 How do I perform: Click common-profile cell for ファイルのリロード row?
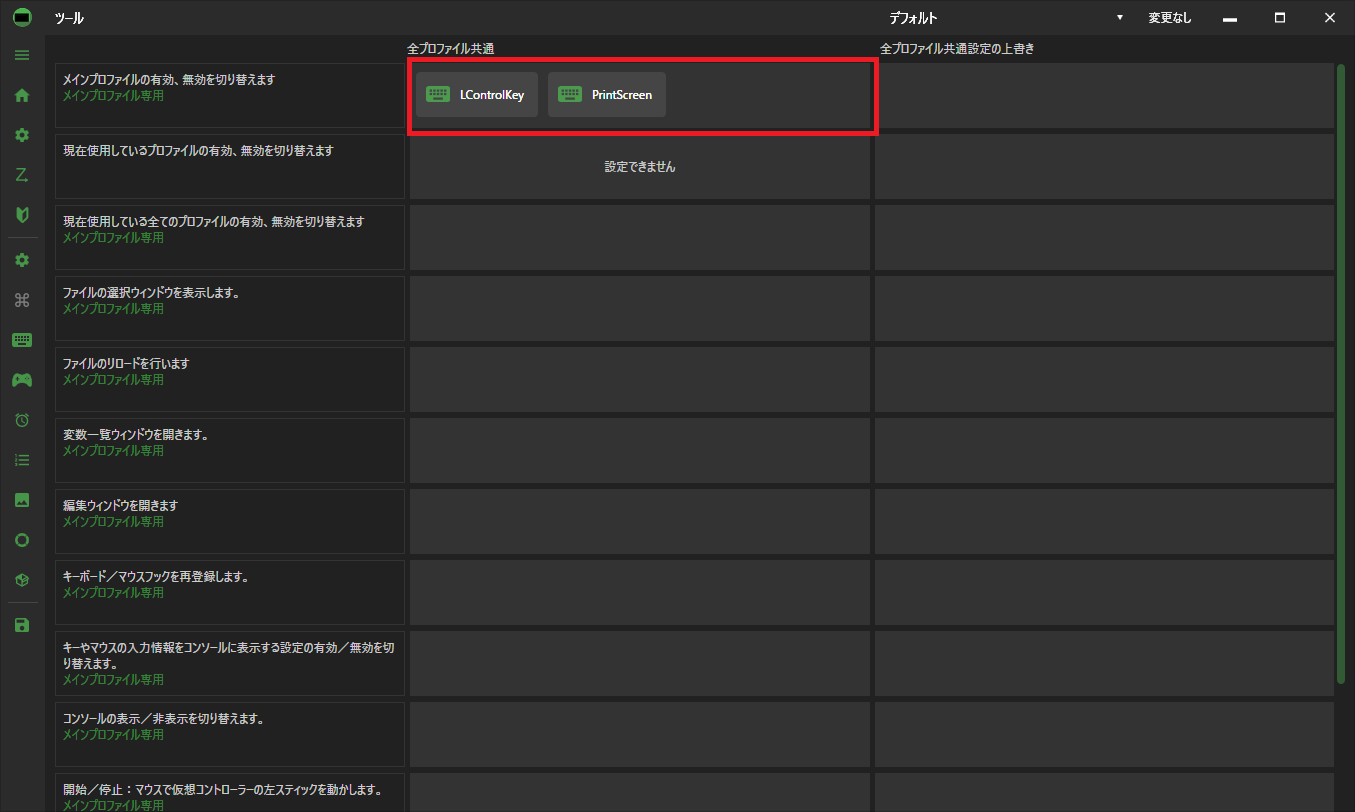click(x=640, y=379)
